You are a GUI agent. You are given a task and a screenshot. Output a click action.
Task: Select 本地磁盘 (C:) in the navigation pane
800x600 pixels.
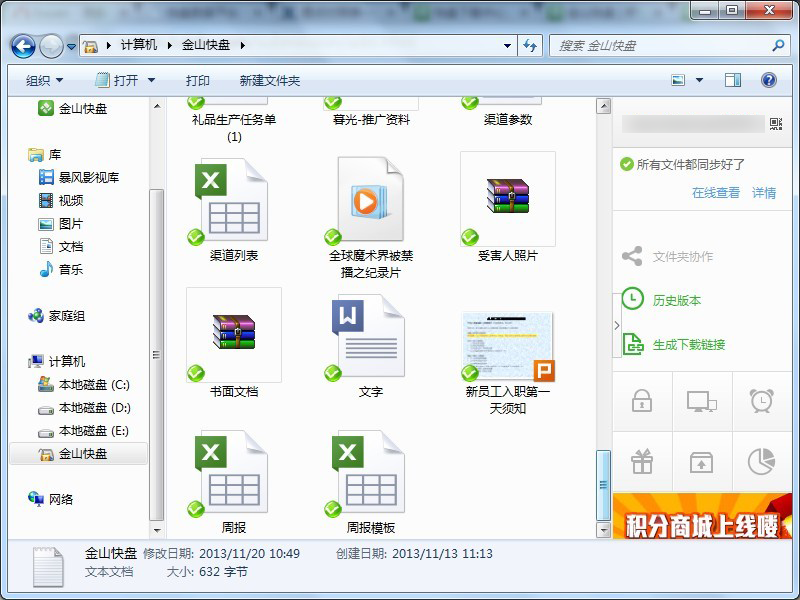click(84, 385)
